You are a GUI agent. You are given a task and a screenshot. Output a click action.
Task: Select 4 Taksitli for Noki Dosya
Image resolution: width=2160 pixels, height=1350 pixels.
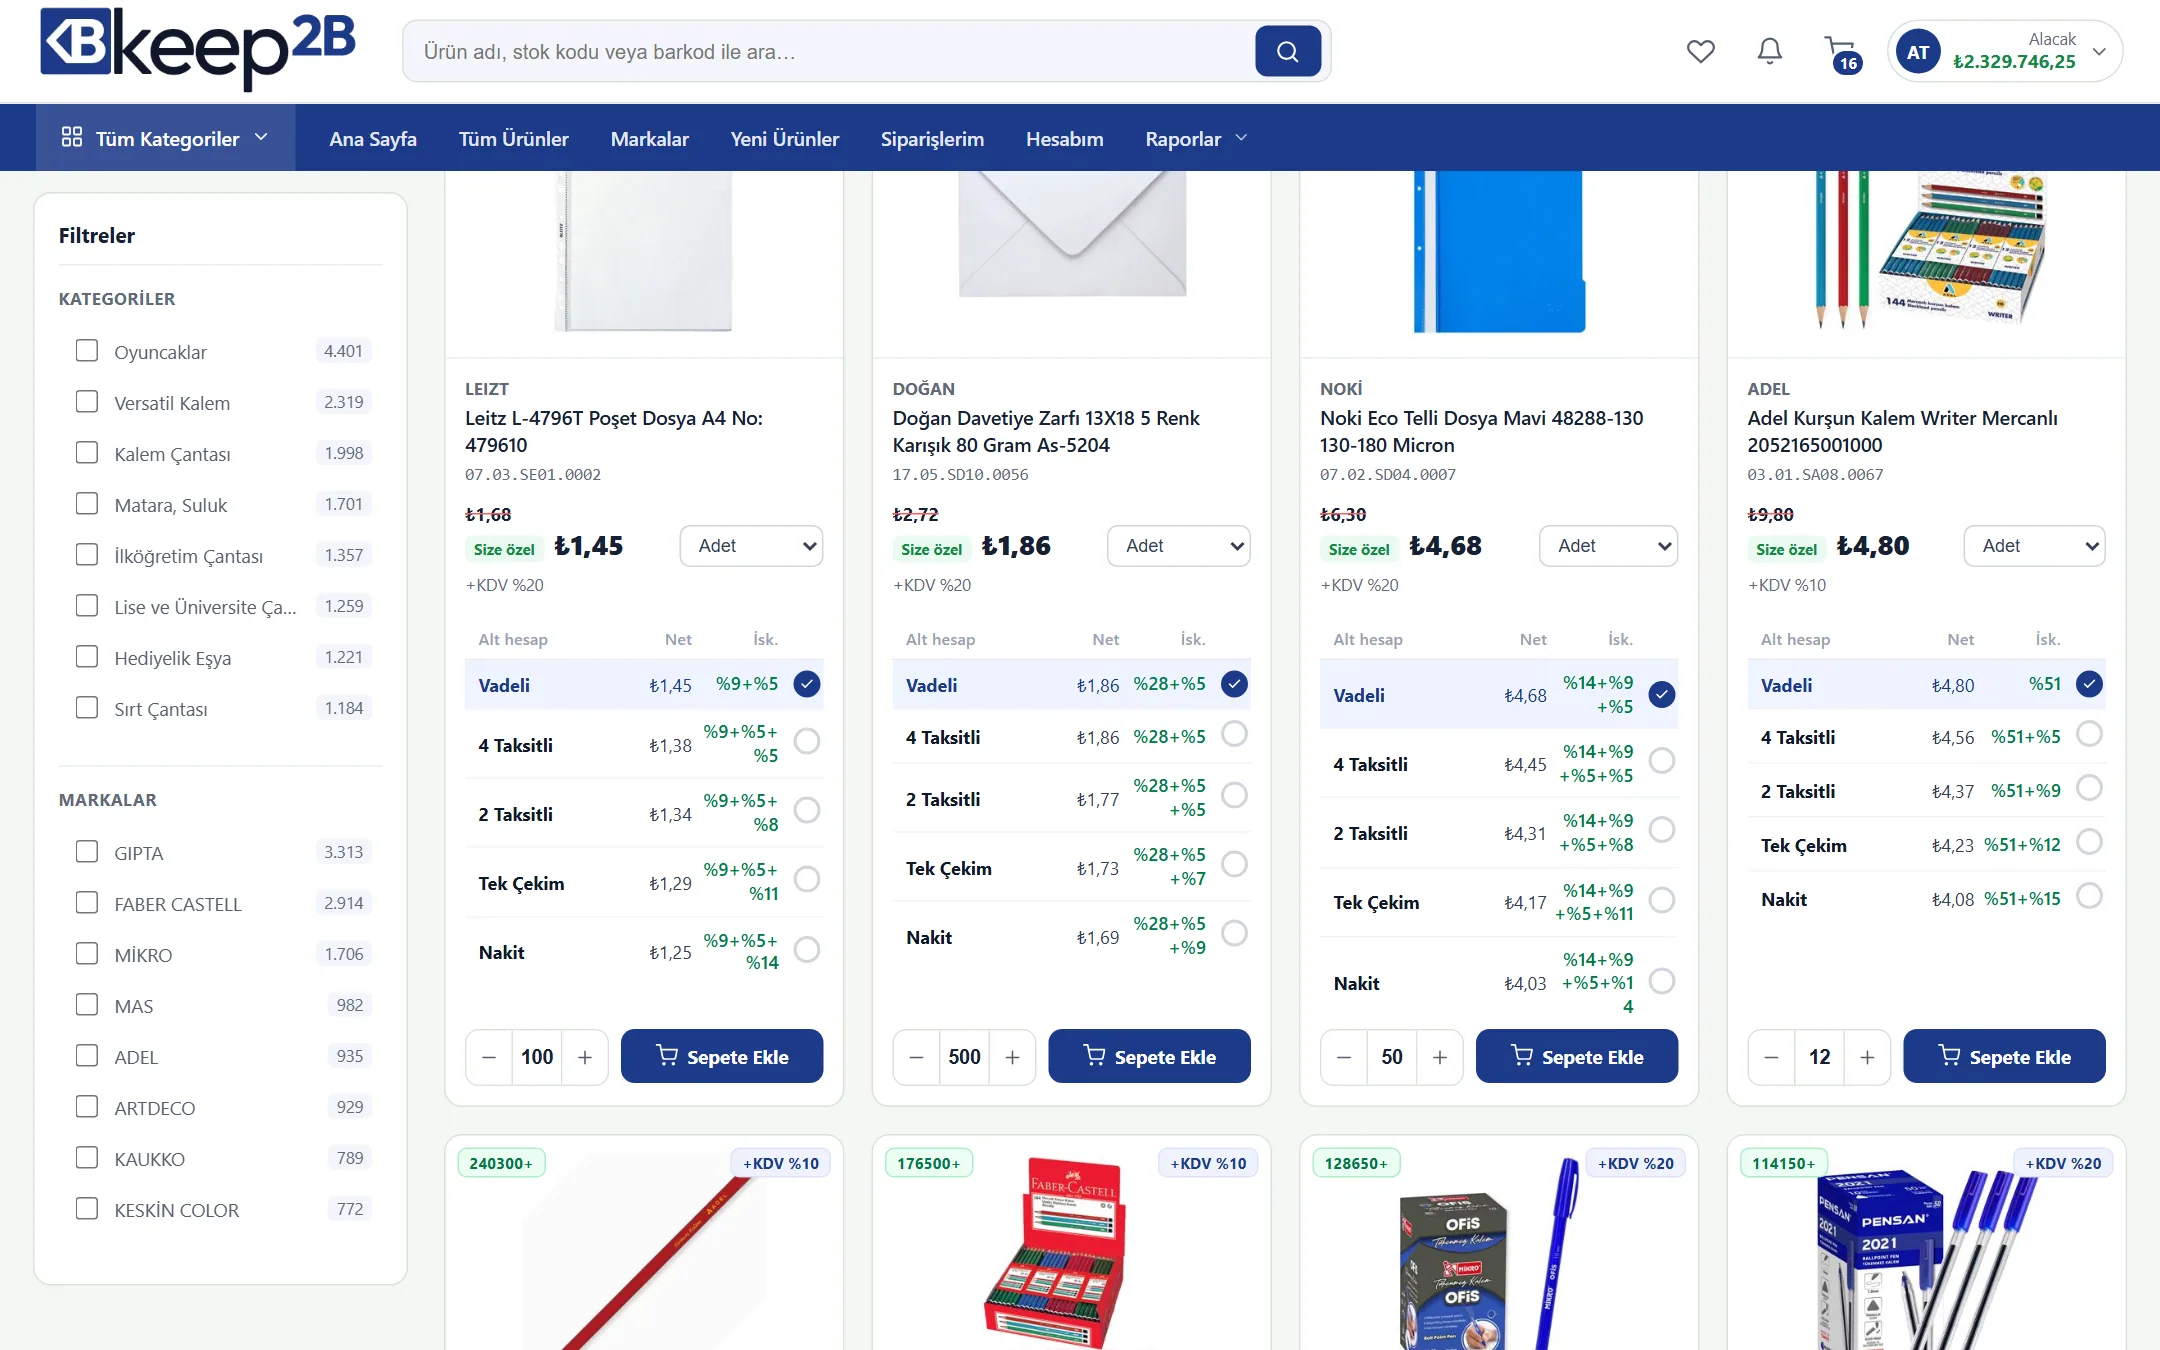[x=1662, y=761]
